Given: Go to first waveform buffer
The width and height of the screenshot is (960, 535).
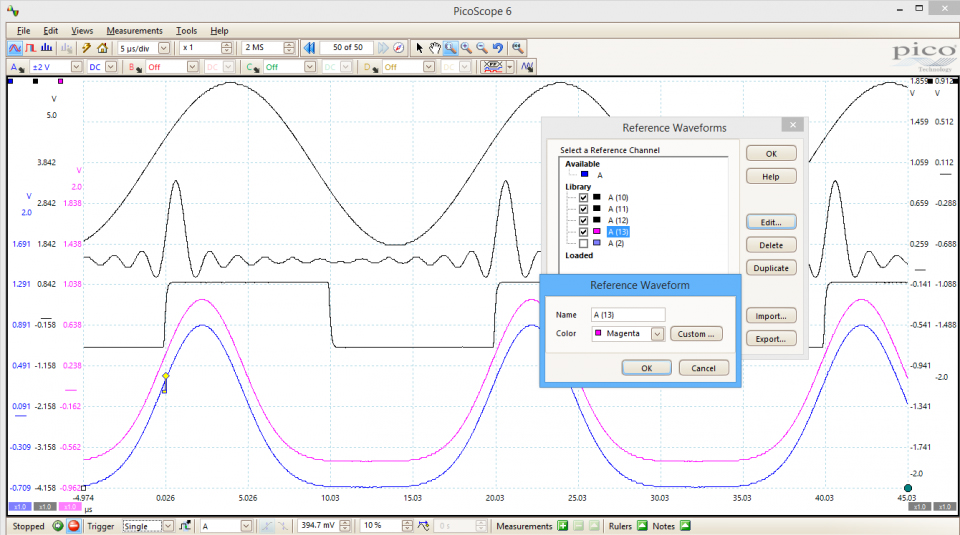Looking at the screenshot, I should (x=310, y=48).
